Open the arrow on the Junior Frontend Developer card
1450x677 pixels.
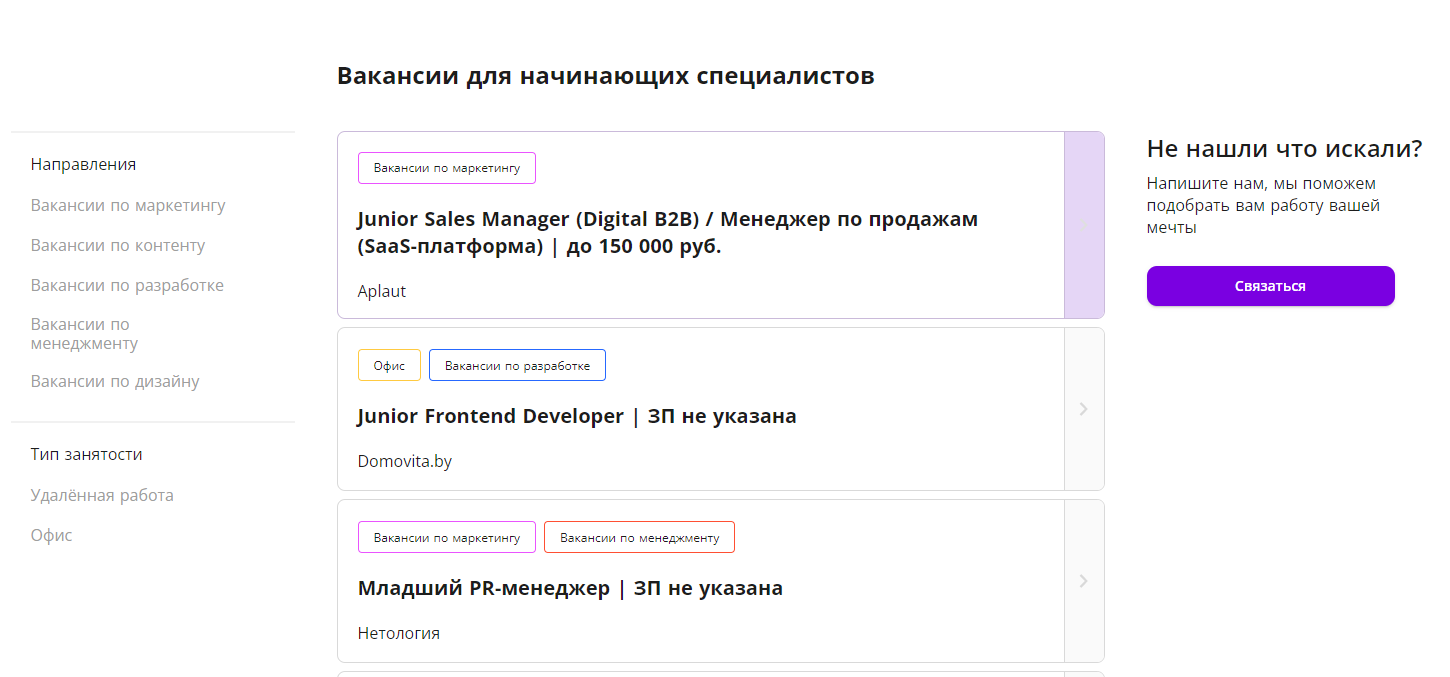pos(1084,409)
